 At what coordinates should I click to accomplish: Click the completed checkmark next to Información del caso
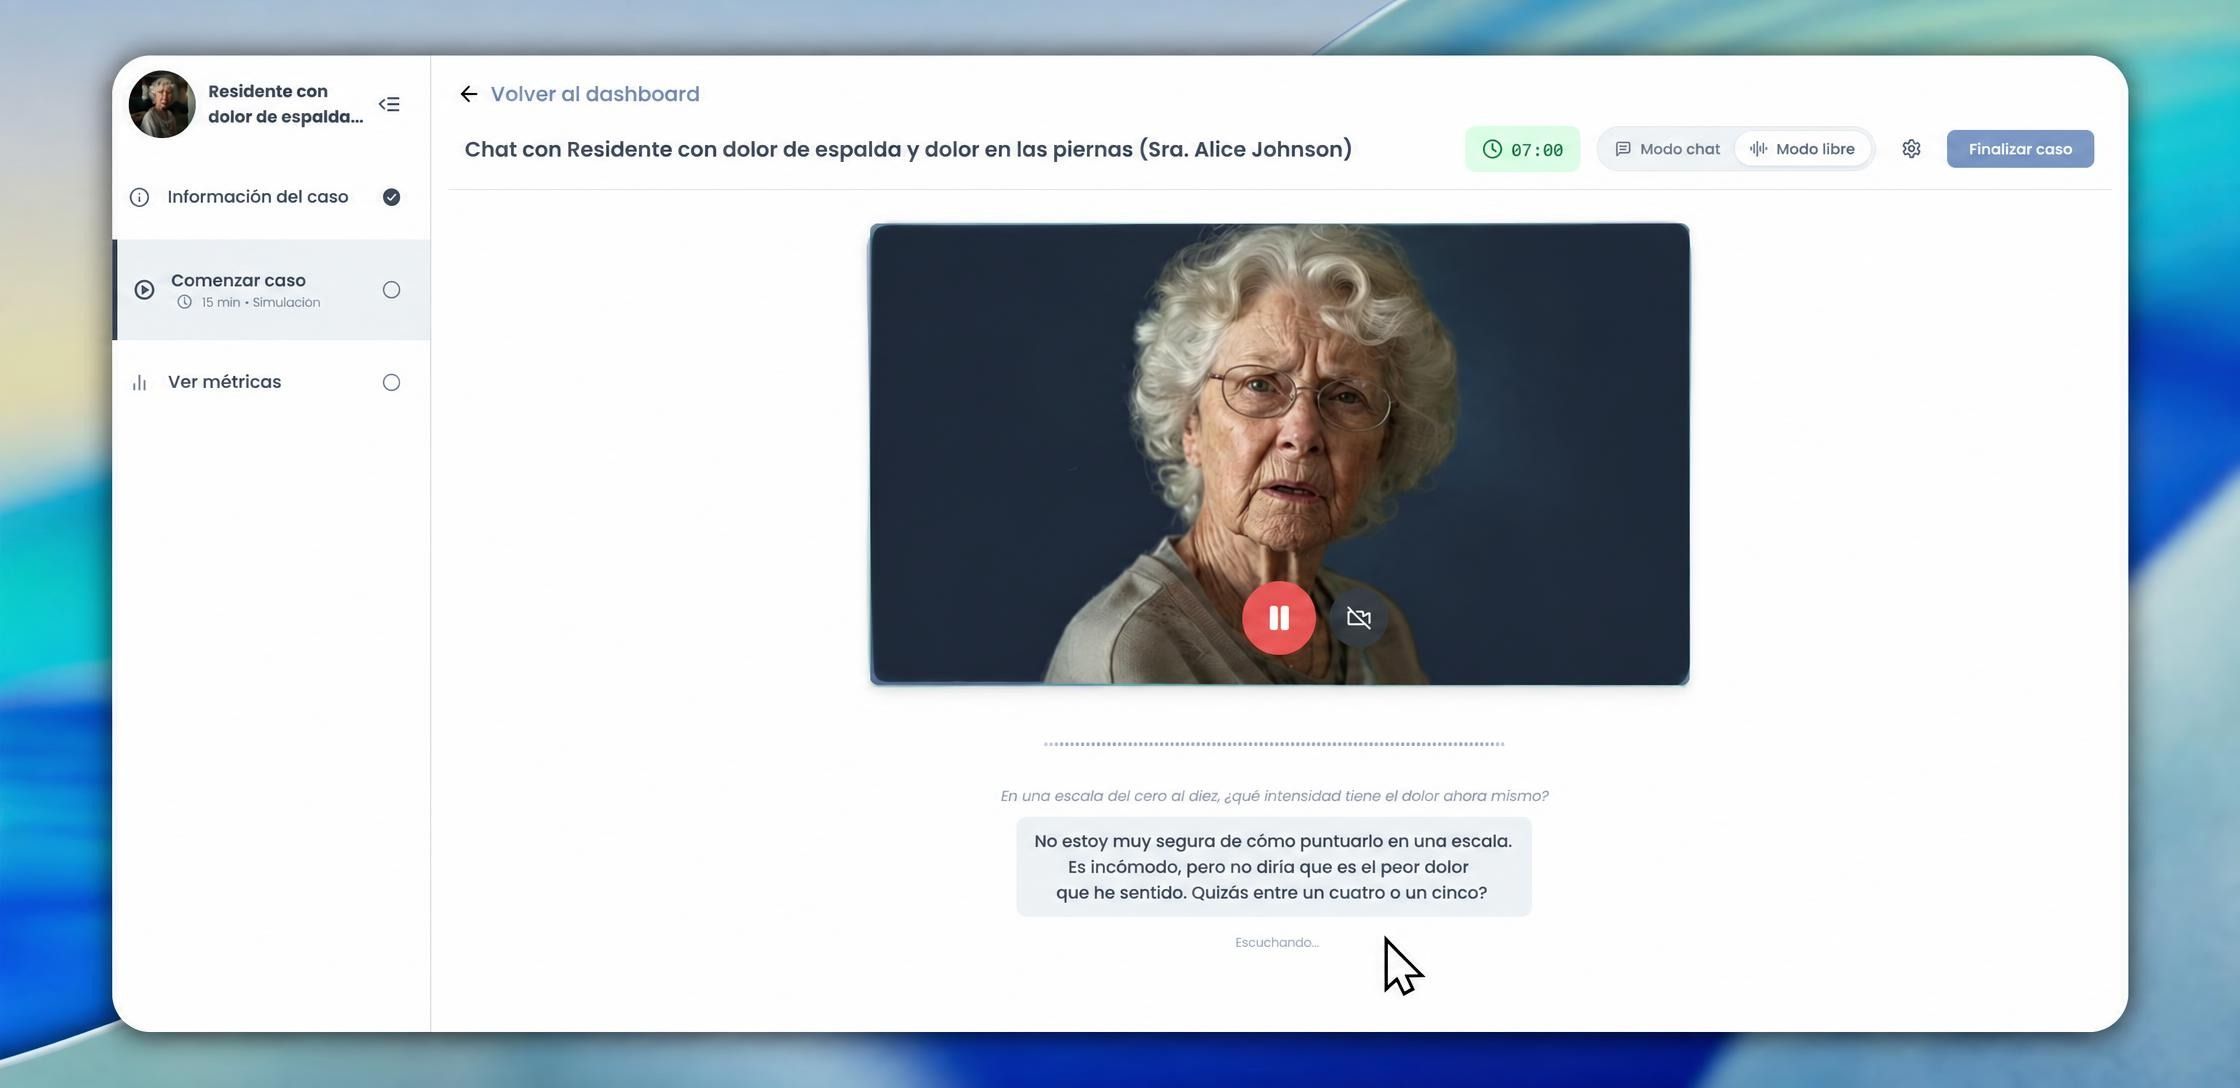tap(391, 197)
